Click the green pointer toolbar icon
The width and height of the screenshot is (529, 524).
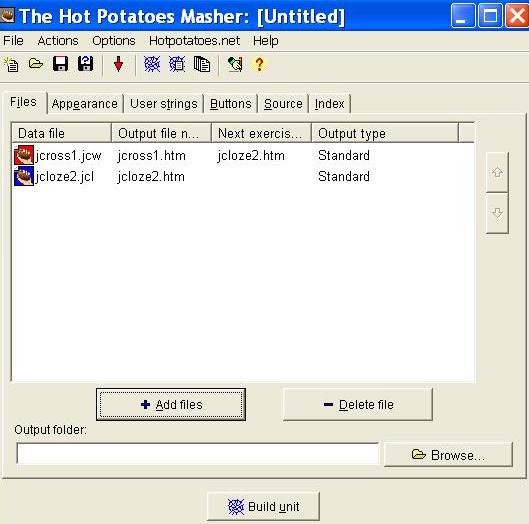[235, 64]
